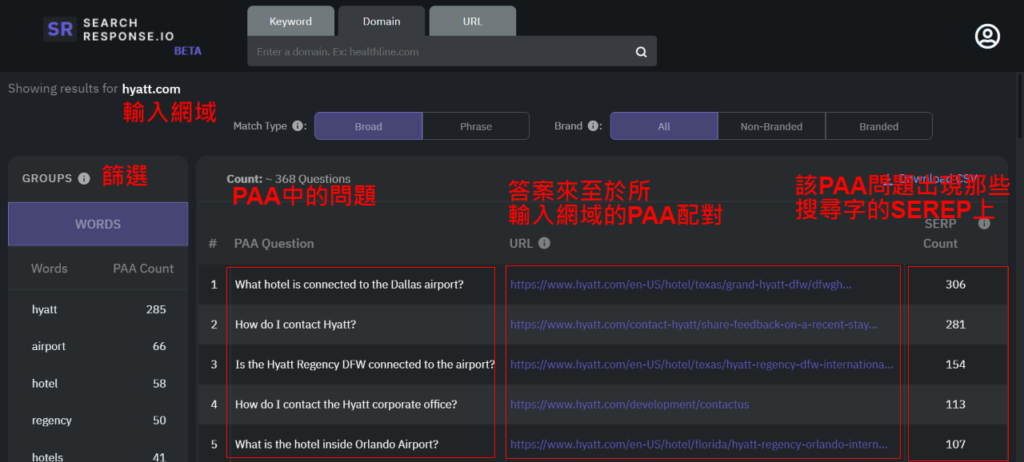Open the URL column info icon
This screenshot has height=462, width=1024.
545,244
